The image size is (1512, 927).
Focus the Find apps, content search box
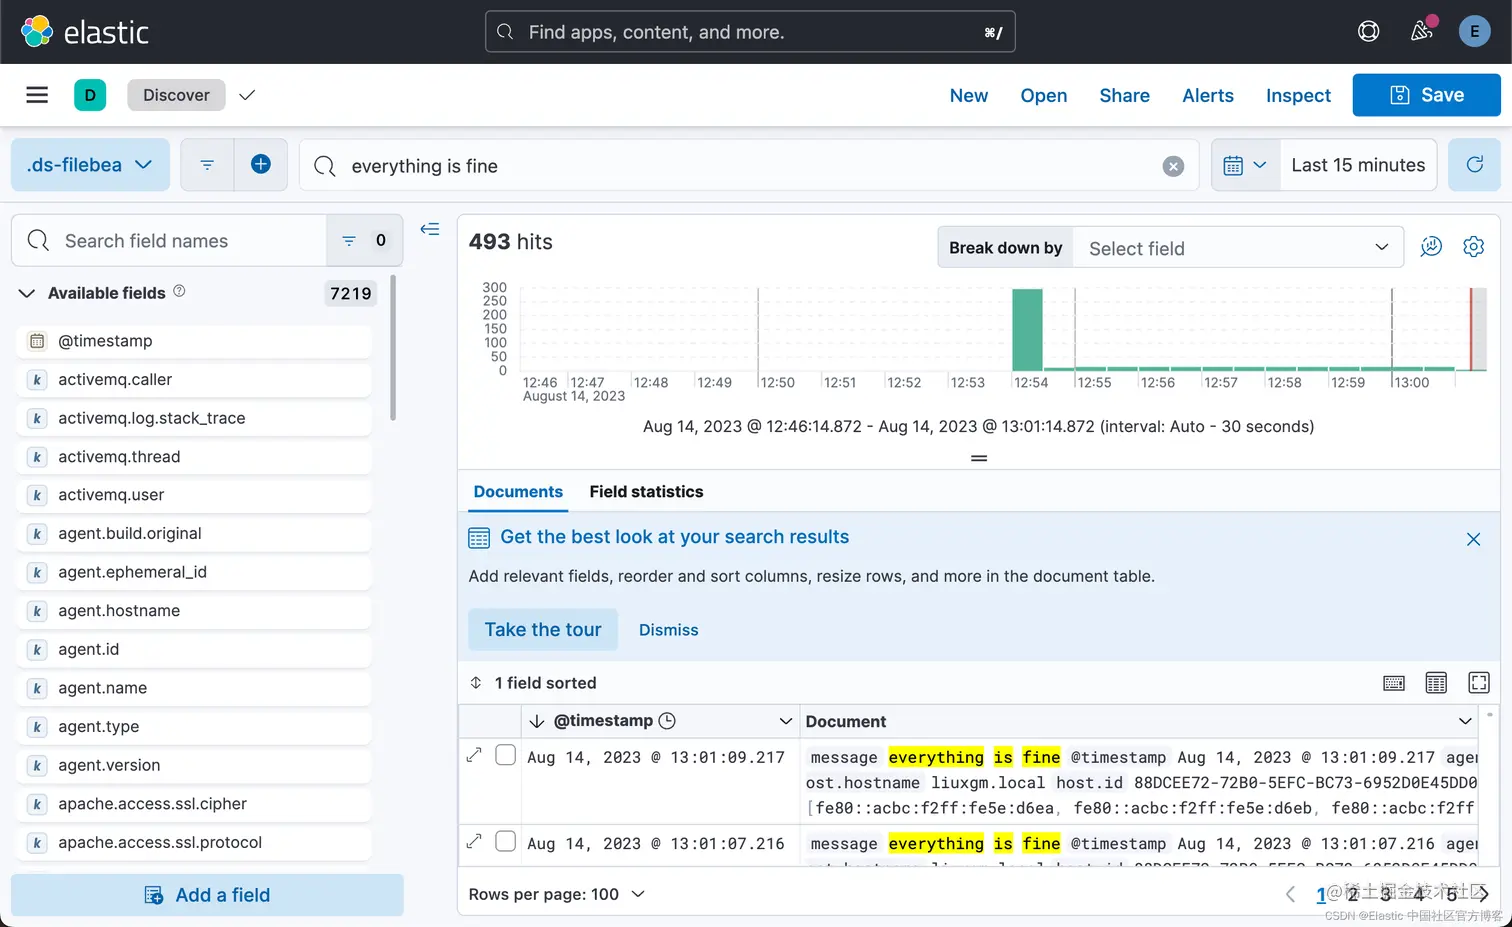point(750,32)
